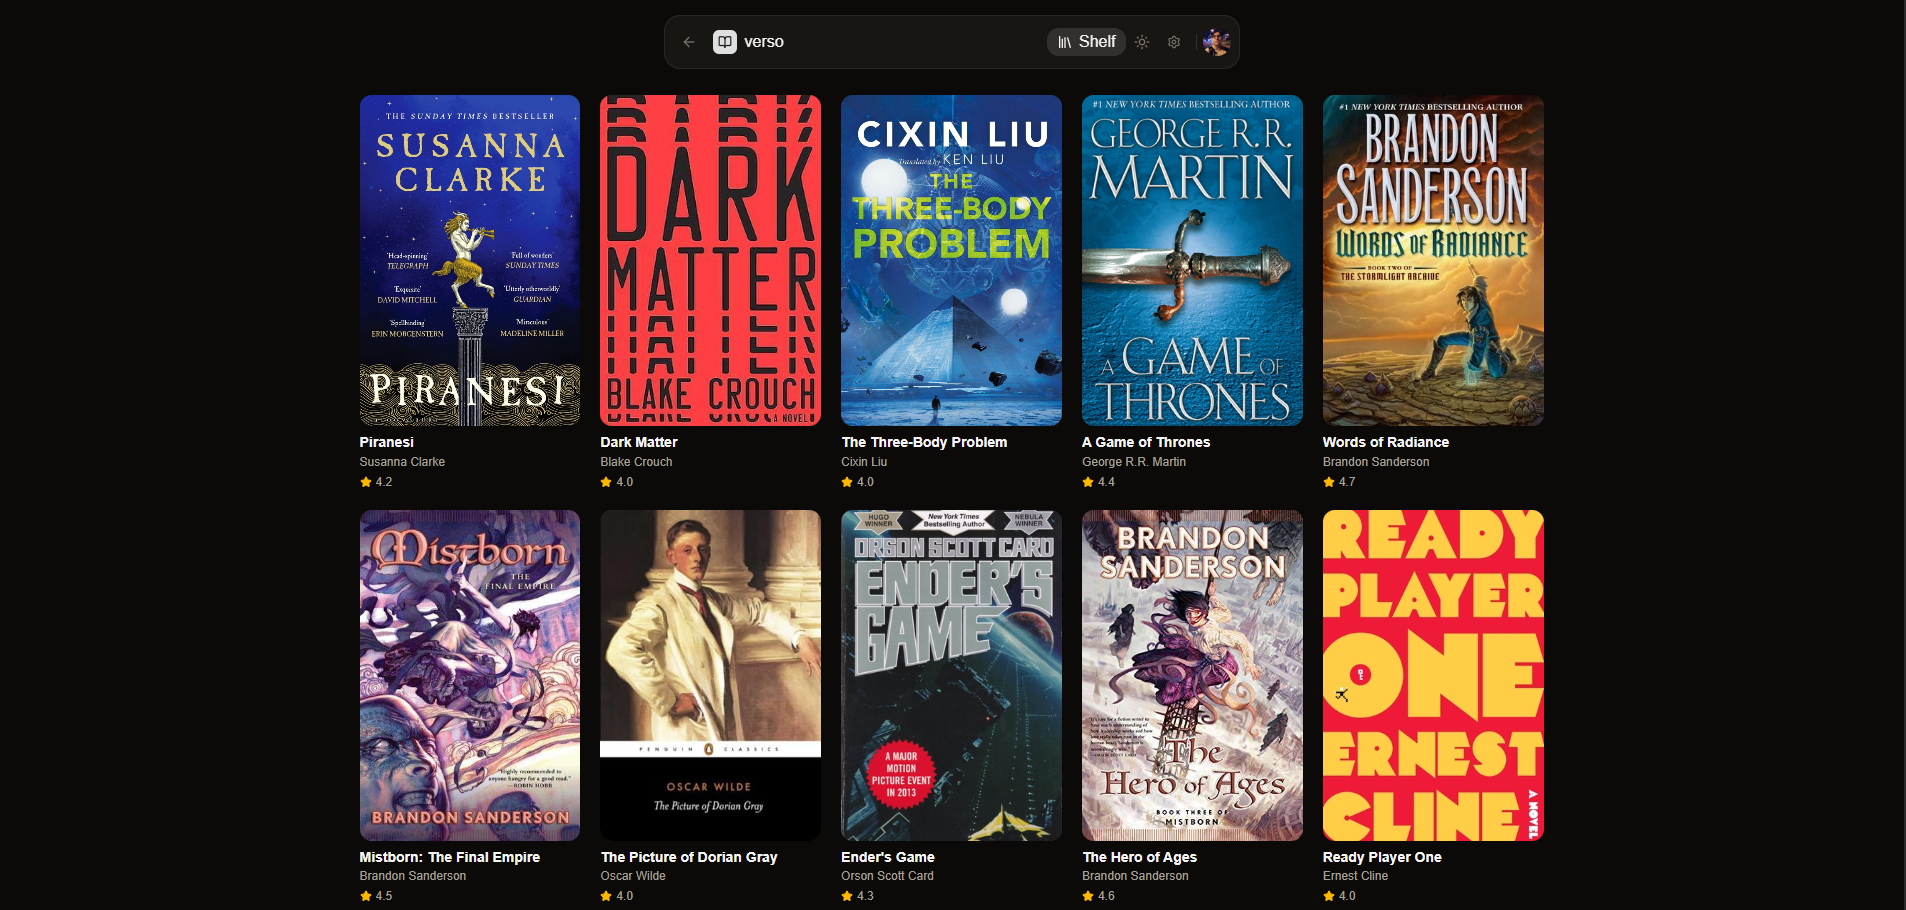Click author name "Oscar Wilde"

[x=633, y=876]
